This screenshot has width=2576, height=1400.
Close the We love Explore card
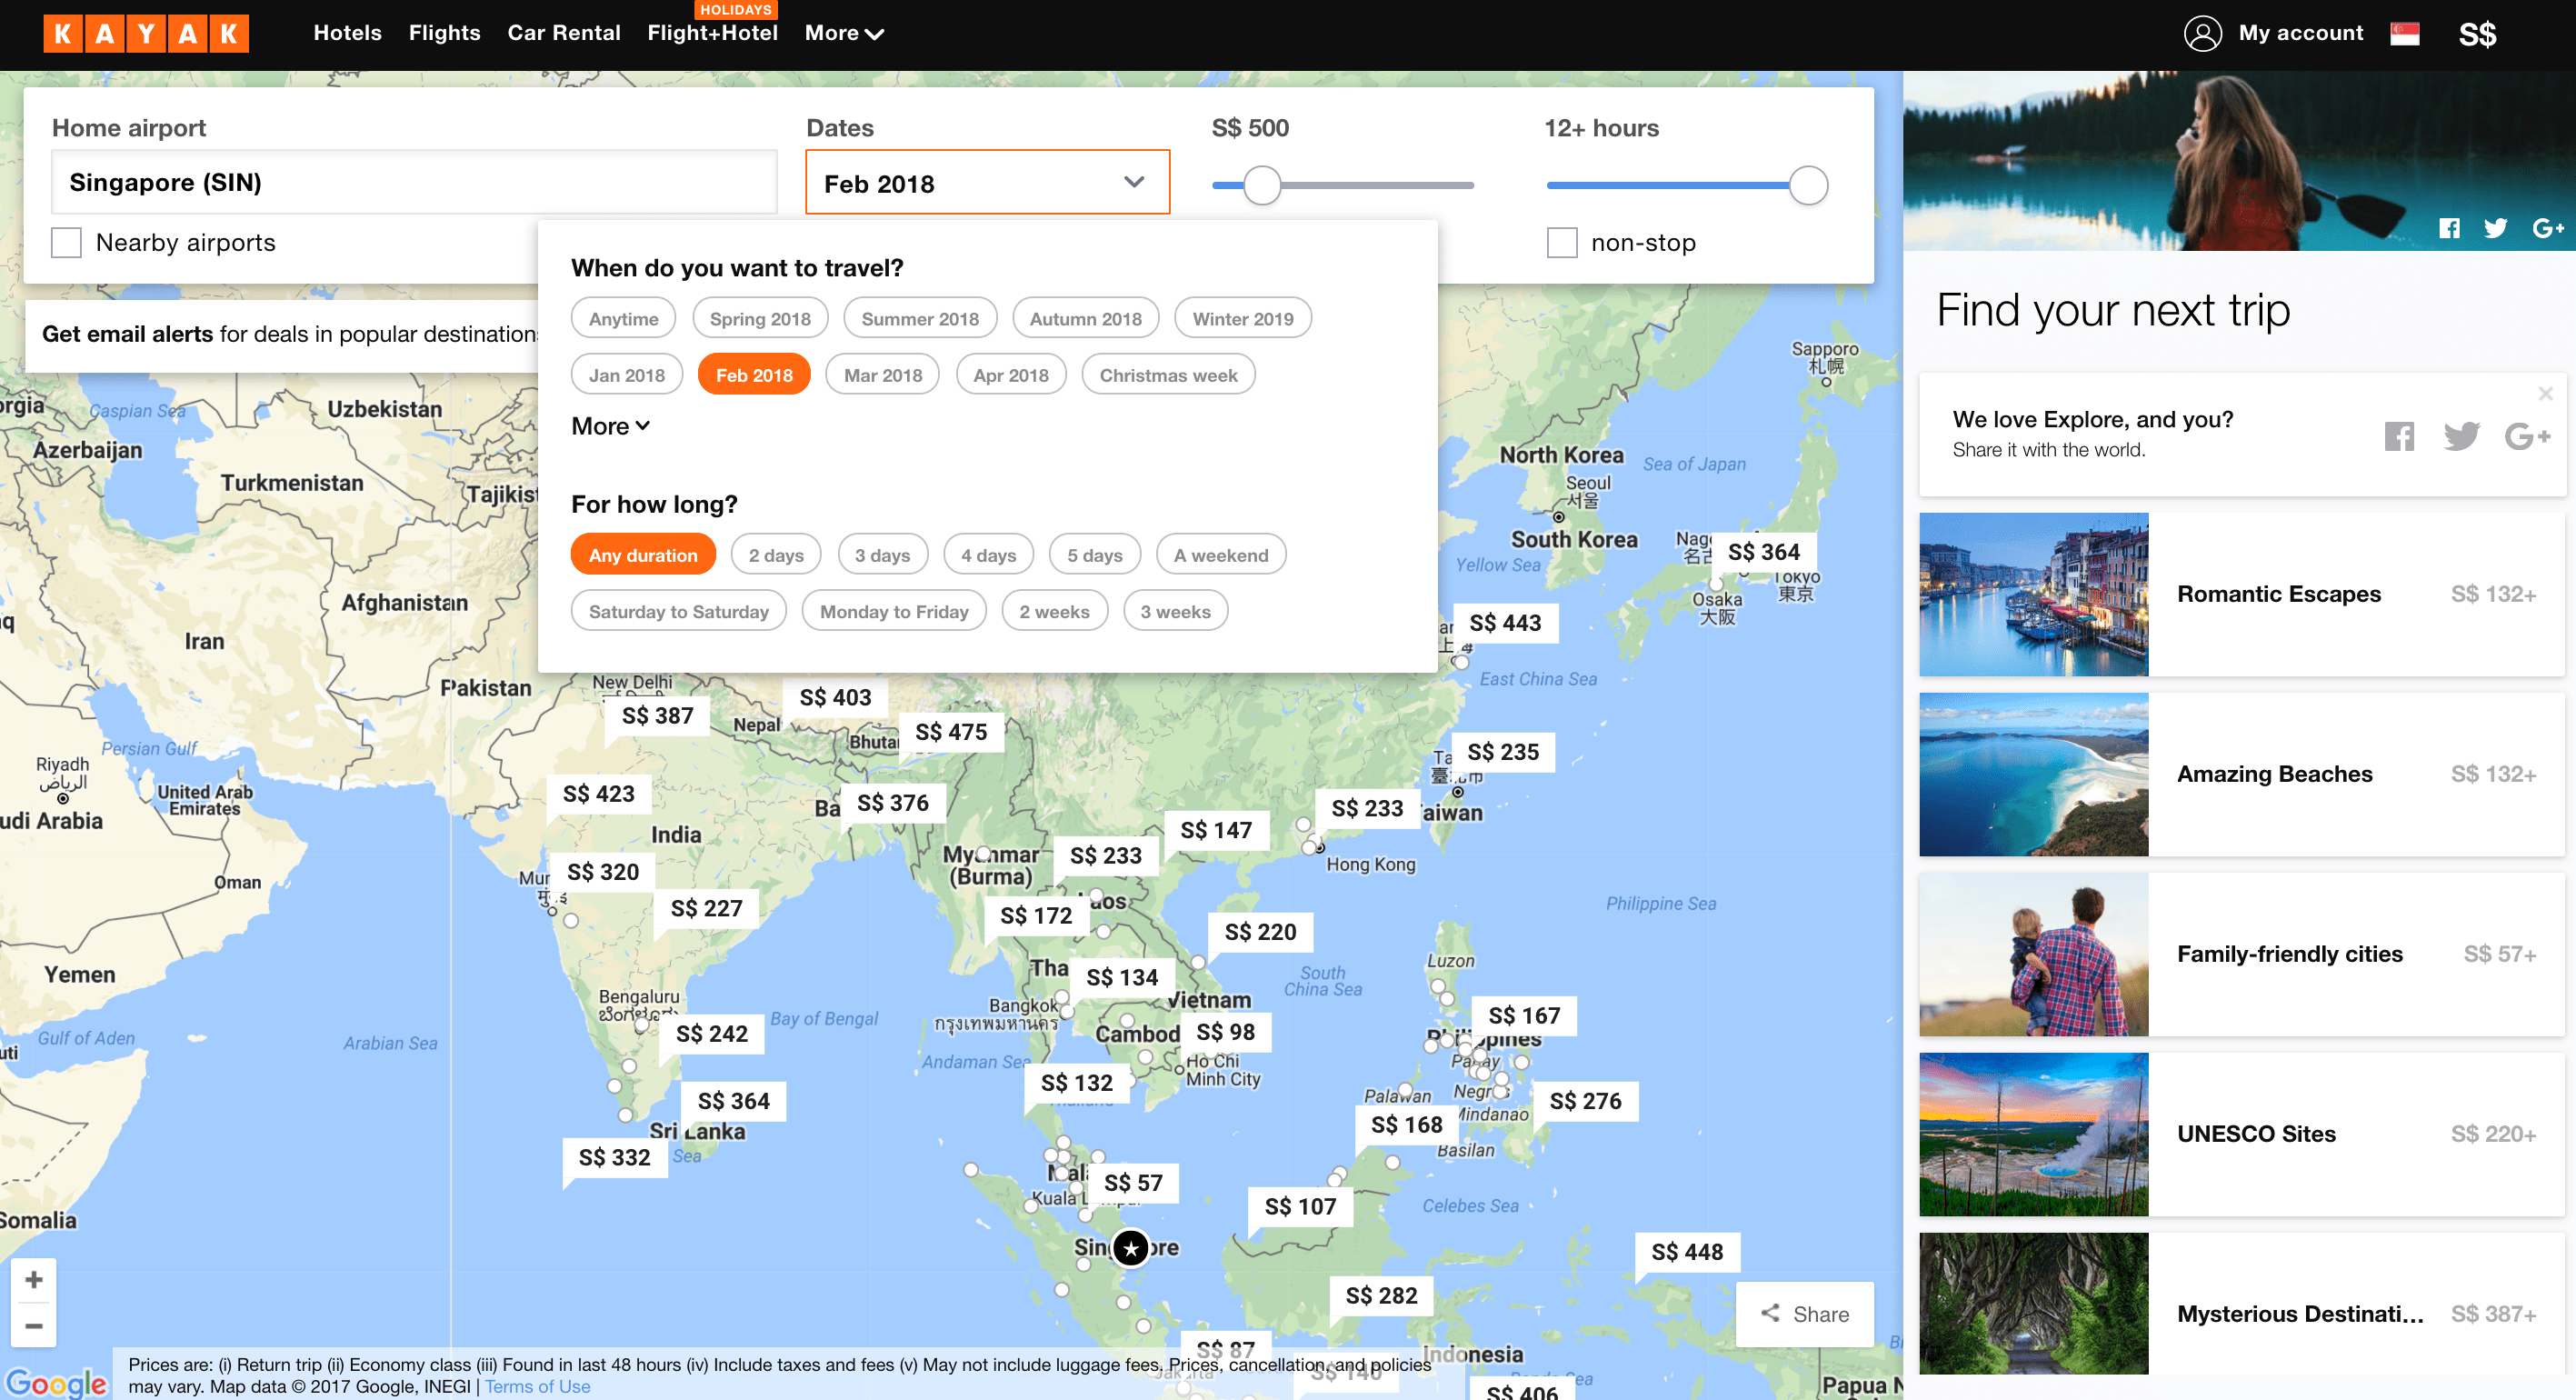[2545, 393]
